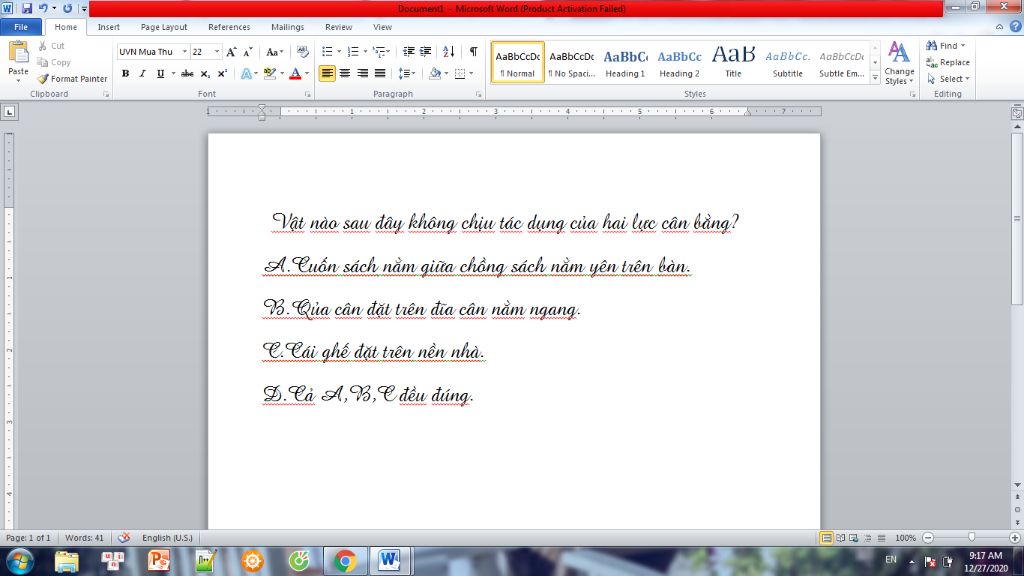Screen dimensions: 1024x576
Task: Start a numbered list
Action: coord(353,52)
